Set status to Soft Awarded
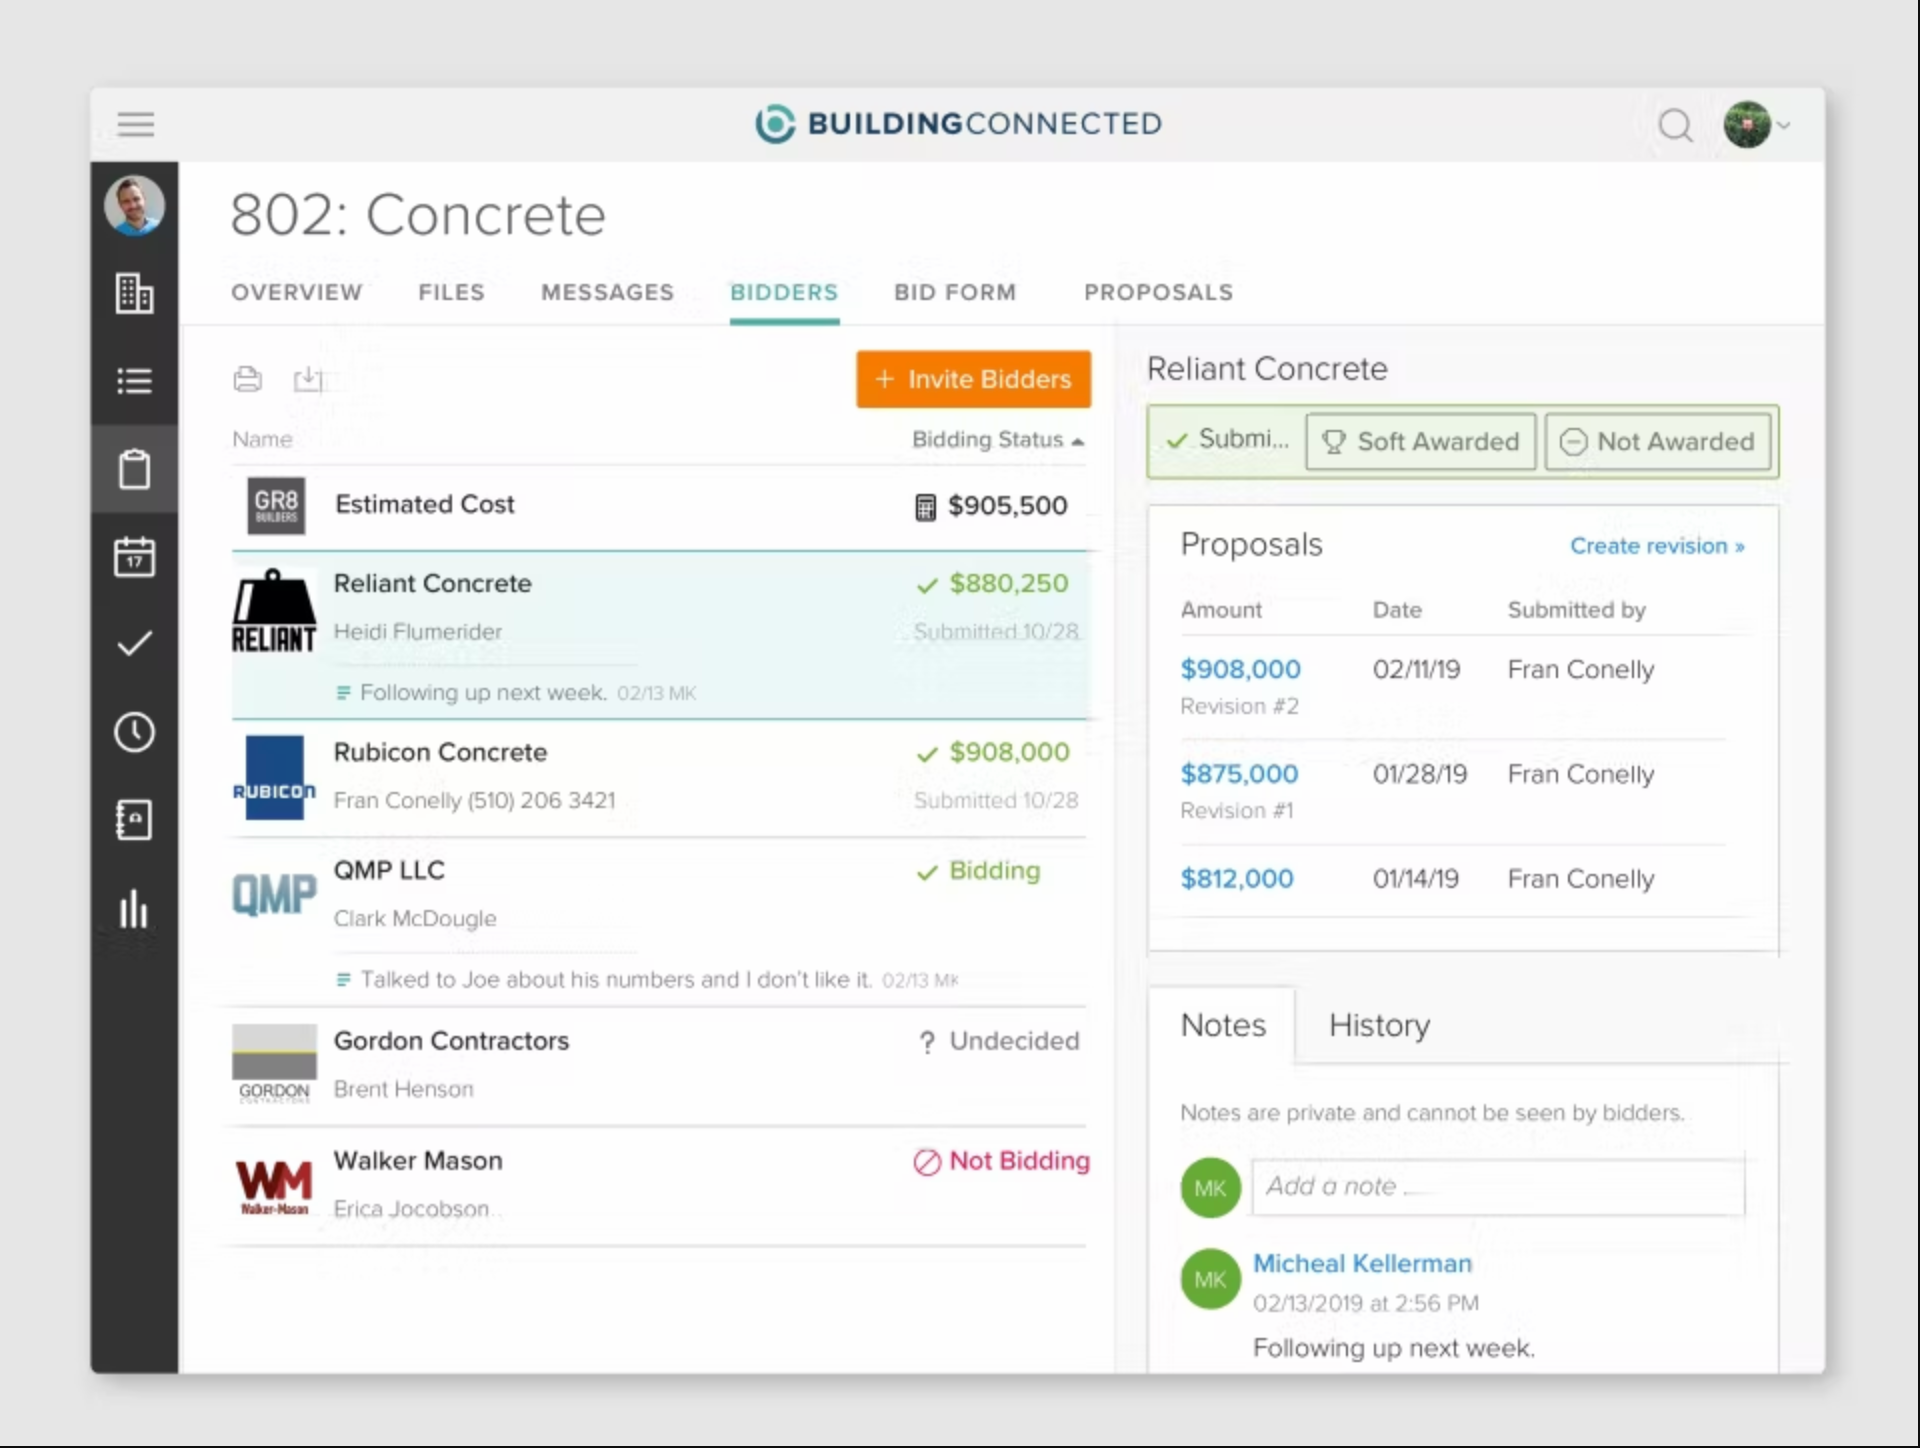 click(1420, 441)
